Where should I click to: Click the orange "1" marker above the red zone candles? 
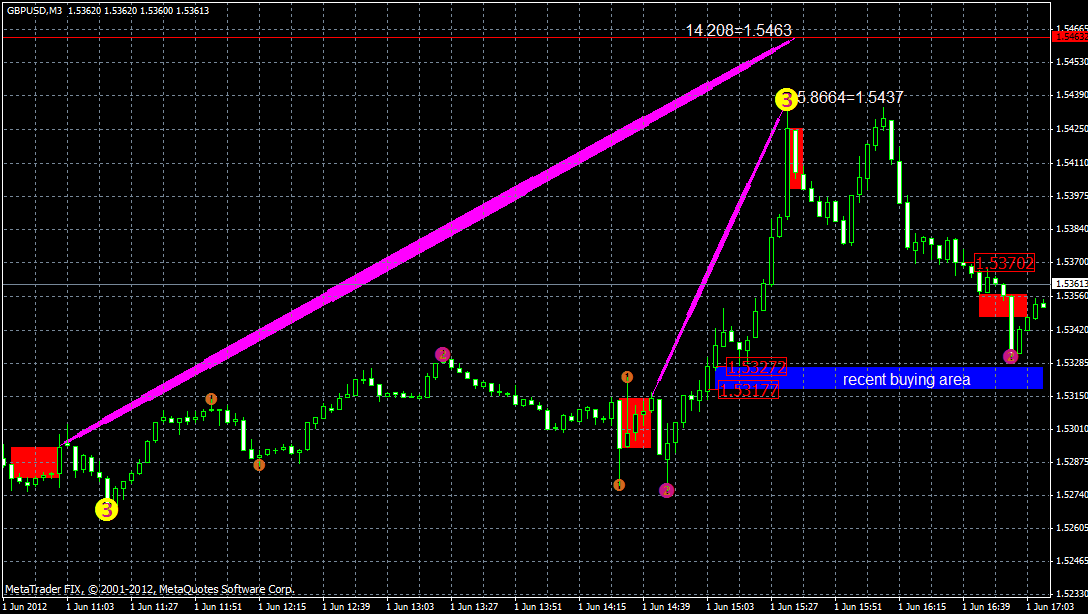pyautogui.click(x=628, y=375)
